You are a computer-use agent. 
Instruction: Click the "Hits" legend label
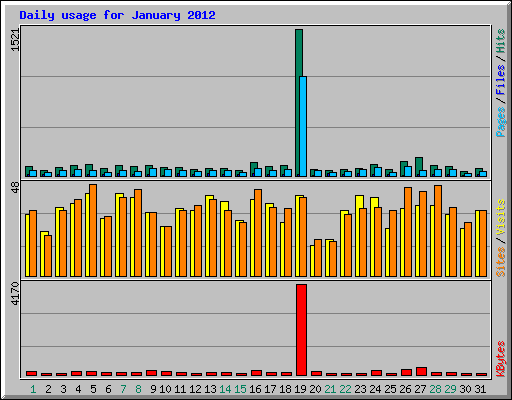[500, 41]
